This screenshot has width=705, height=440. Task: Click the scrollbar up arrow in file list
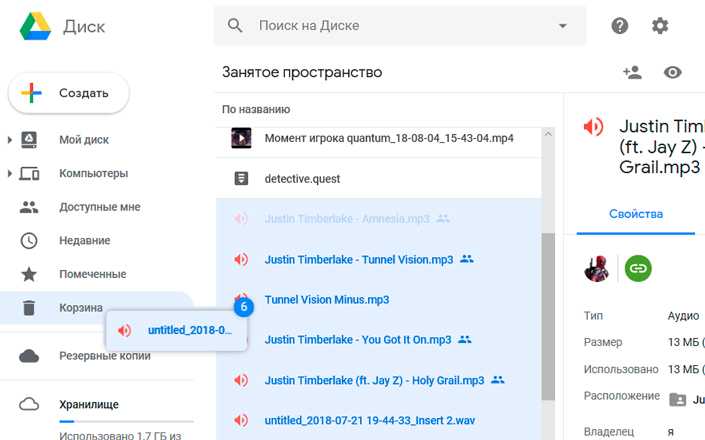point(548,133)
